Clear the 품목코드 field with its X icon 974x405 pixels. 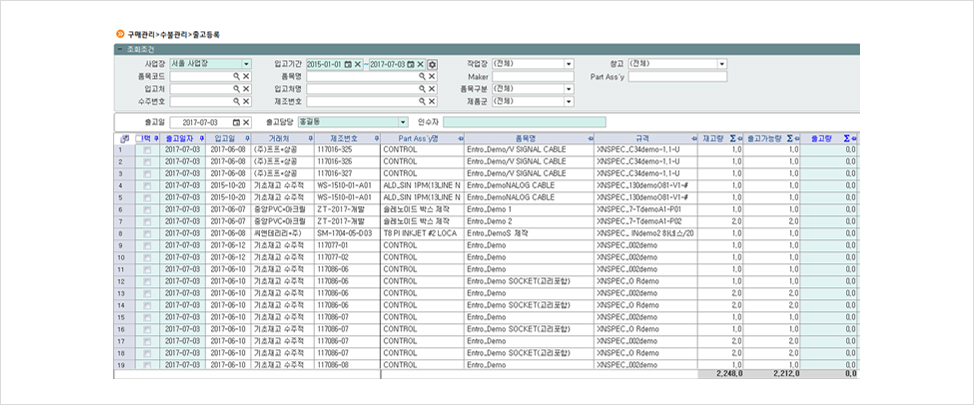(246, 76)
